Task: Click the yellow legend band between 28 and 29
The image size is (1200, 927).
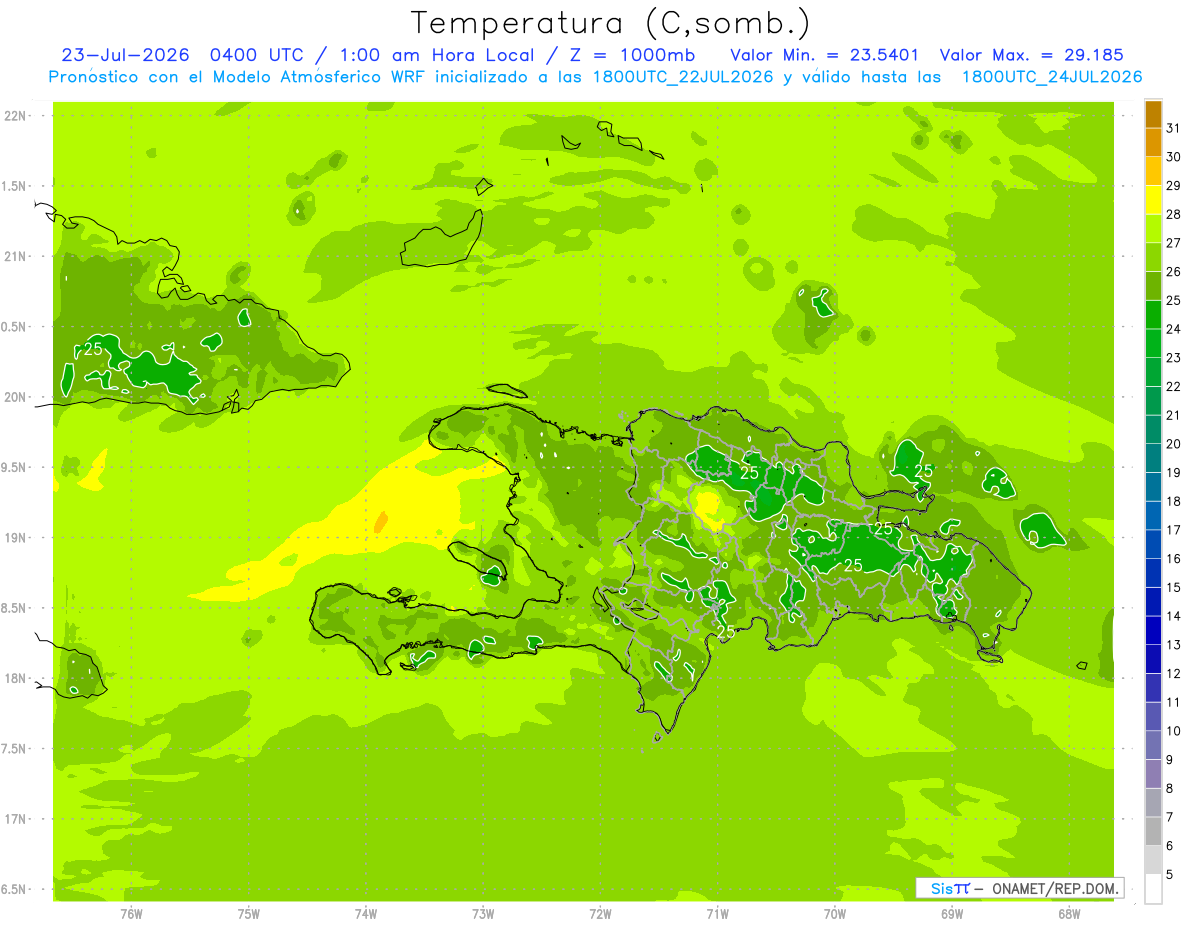Action: coord(1153,200)
